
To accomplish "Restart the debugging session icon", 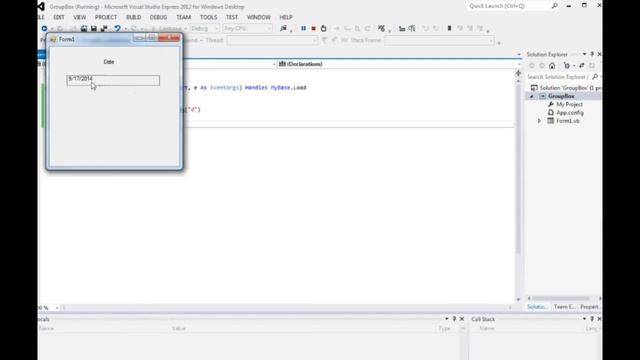I will click(323, 29).
